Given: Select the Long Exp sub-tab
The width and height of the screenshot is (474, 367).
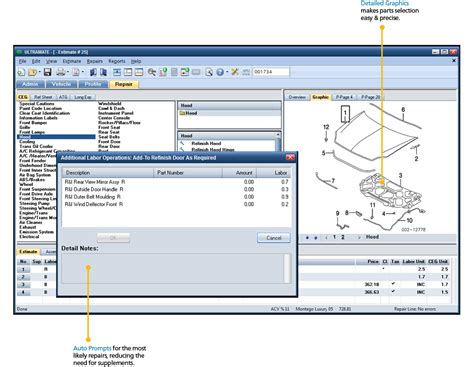Looking at the screenshot, I should coord(83,97).
